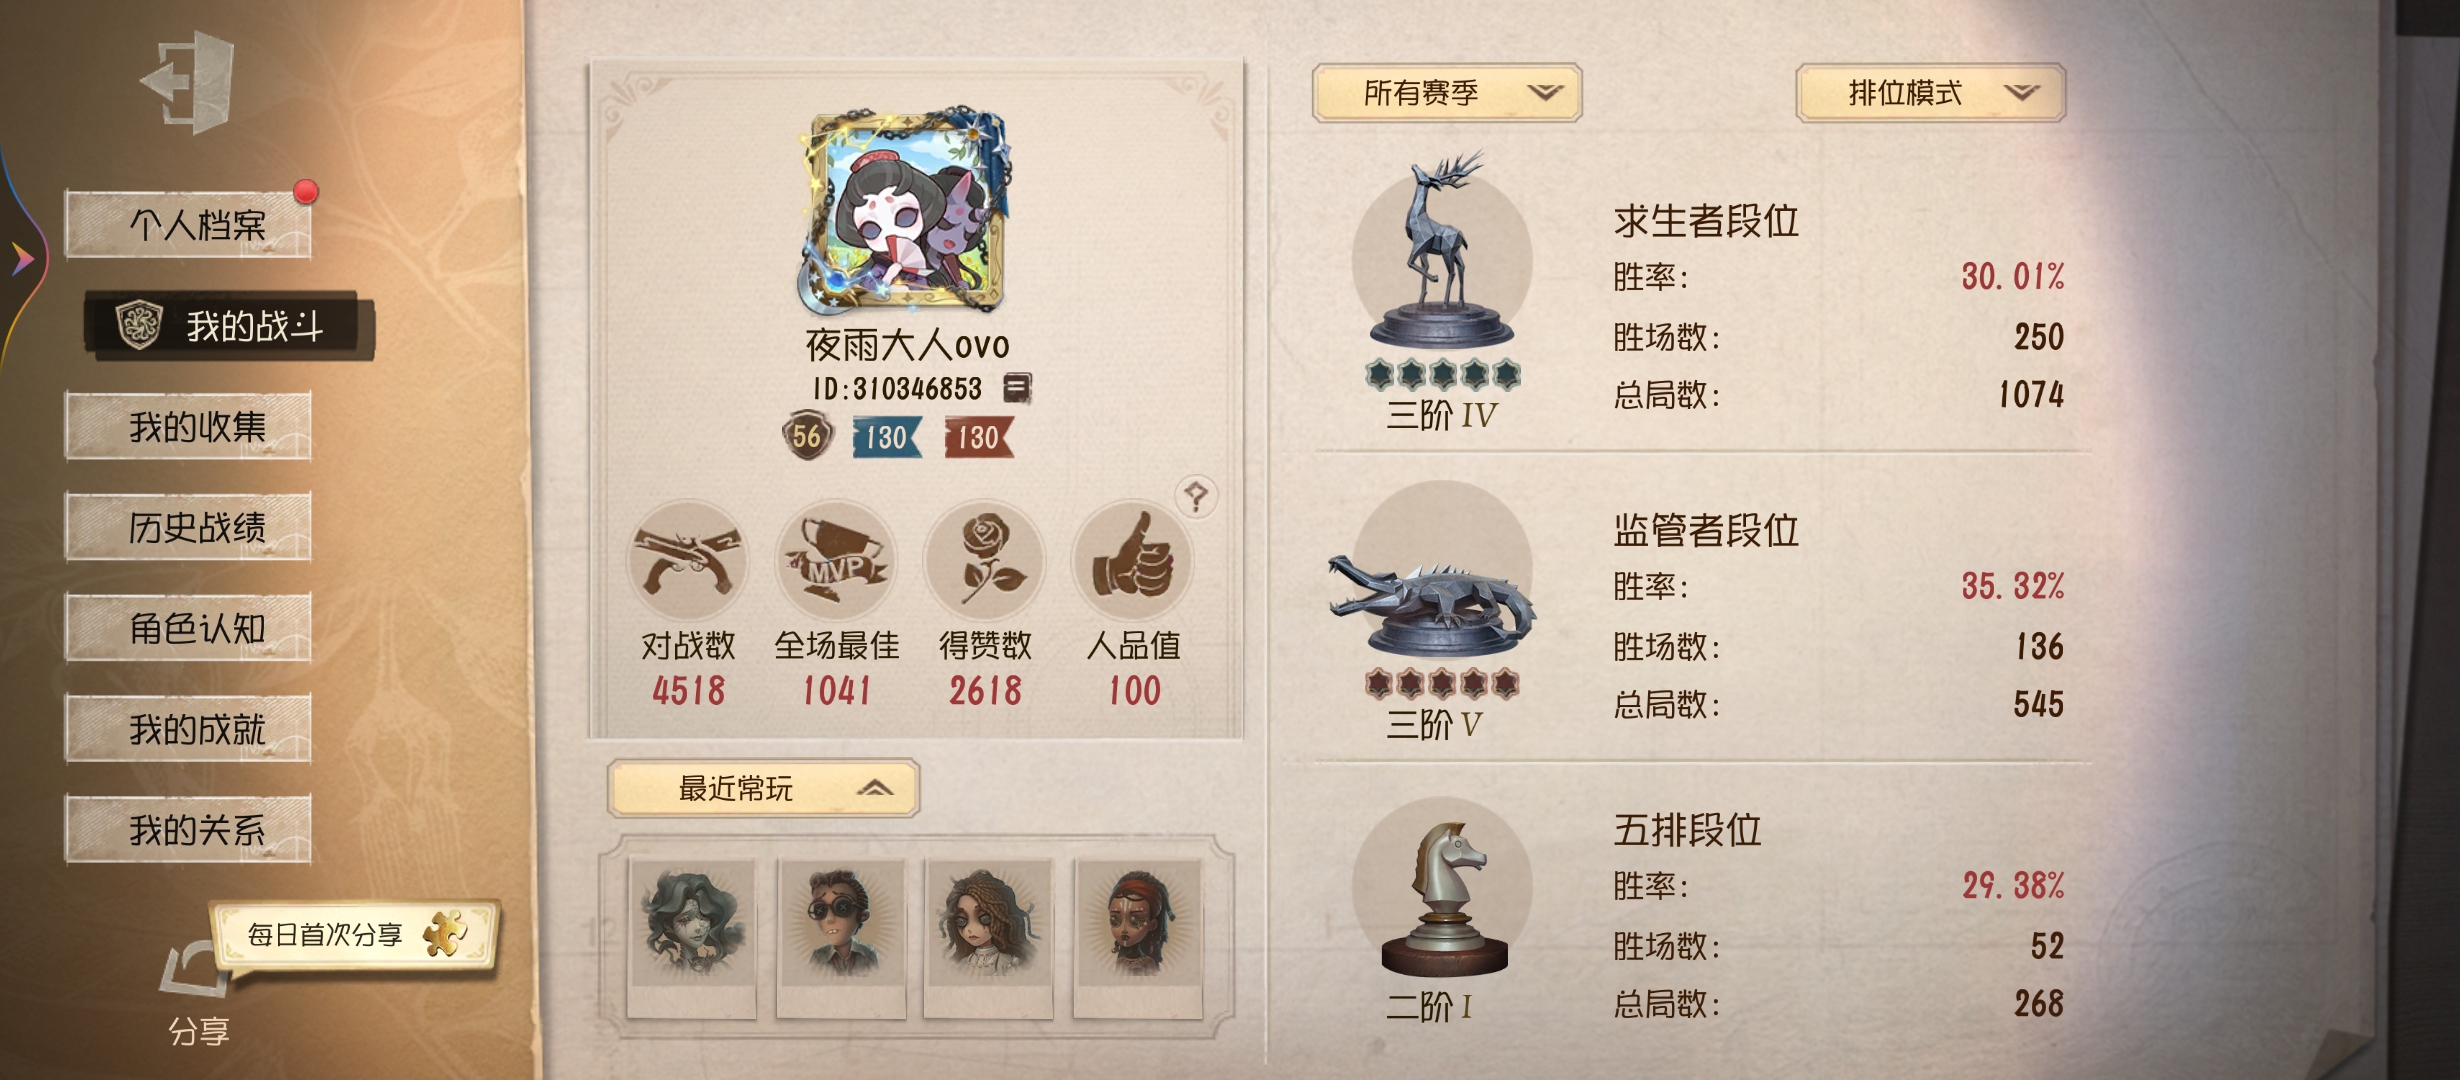Open the 个人档案 tab
Screen dimensions: 2460x1080
click(188, 225)
